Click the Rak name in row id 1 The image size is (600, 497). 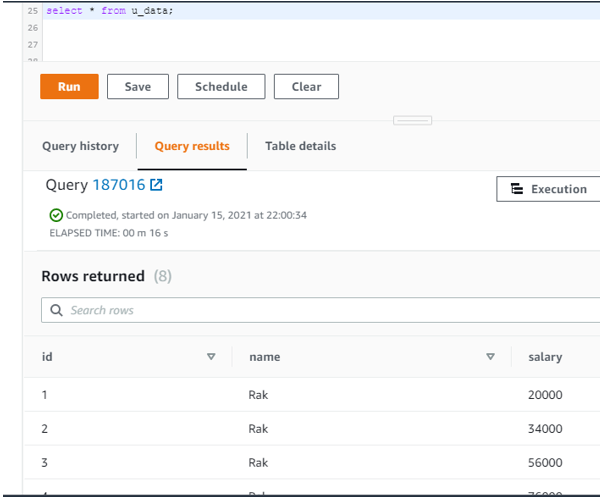258,394
